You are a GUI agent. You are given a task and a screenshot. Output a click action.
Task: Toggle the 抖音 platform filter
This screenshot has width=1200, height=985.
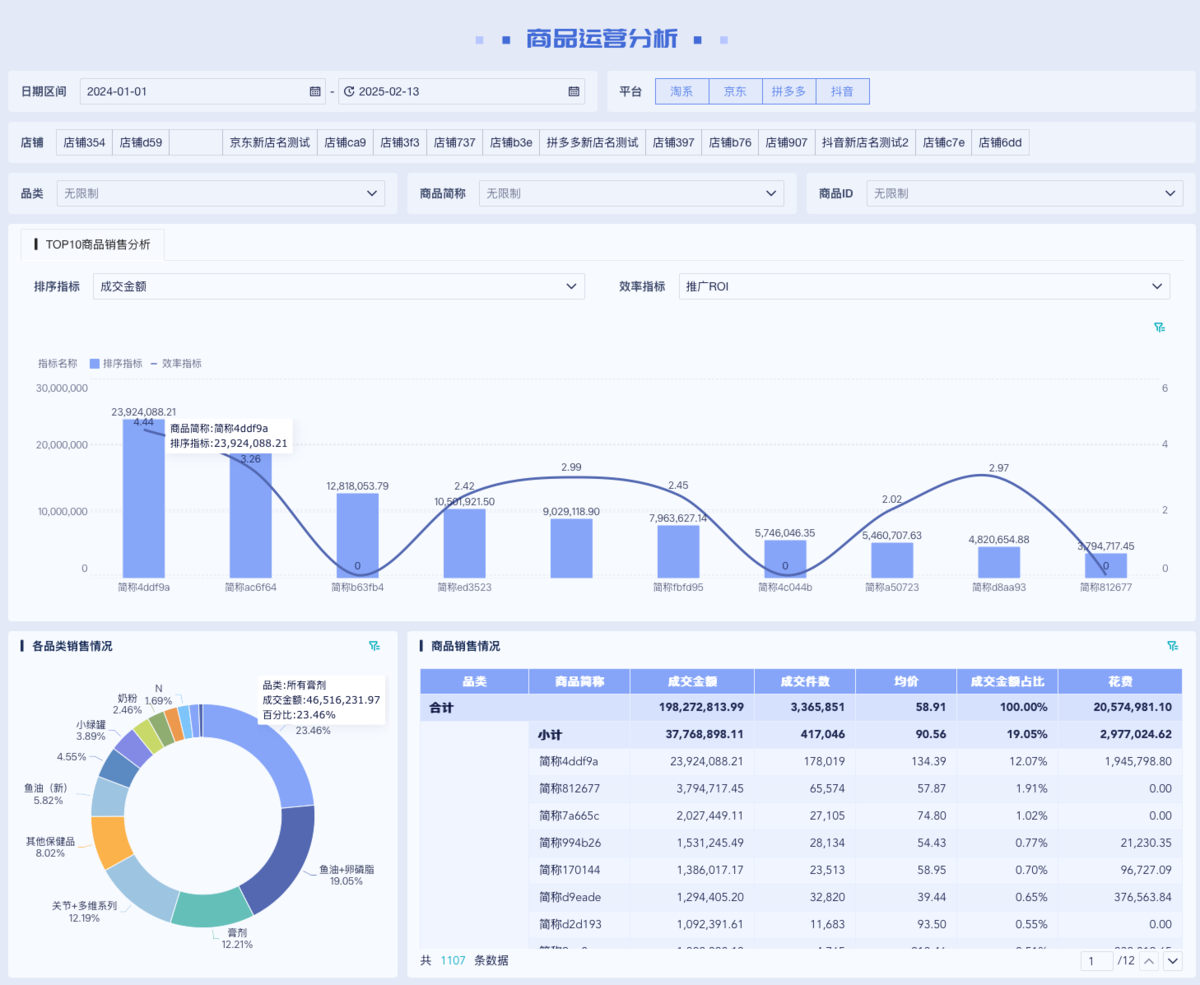[842, 91]
